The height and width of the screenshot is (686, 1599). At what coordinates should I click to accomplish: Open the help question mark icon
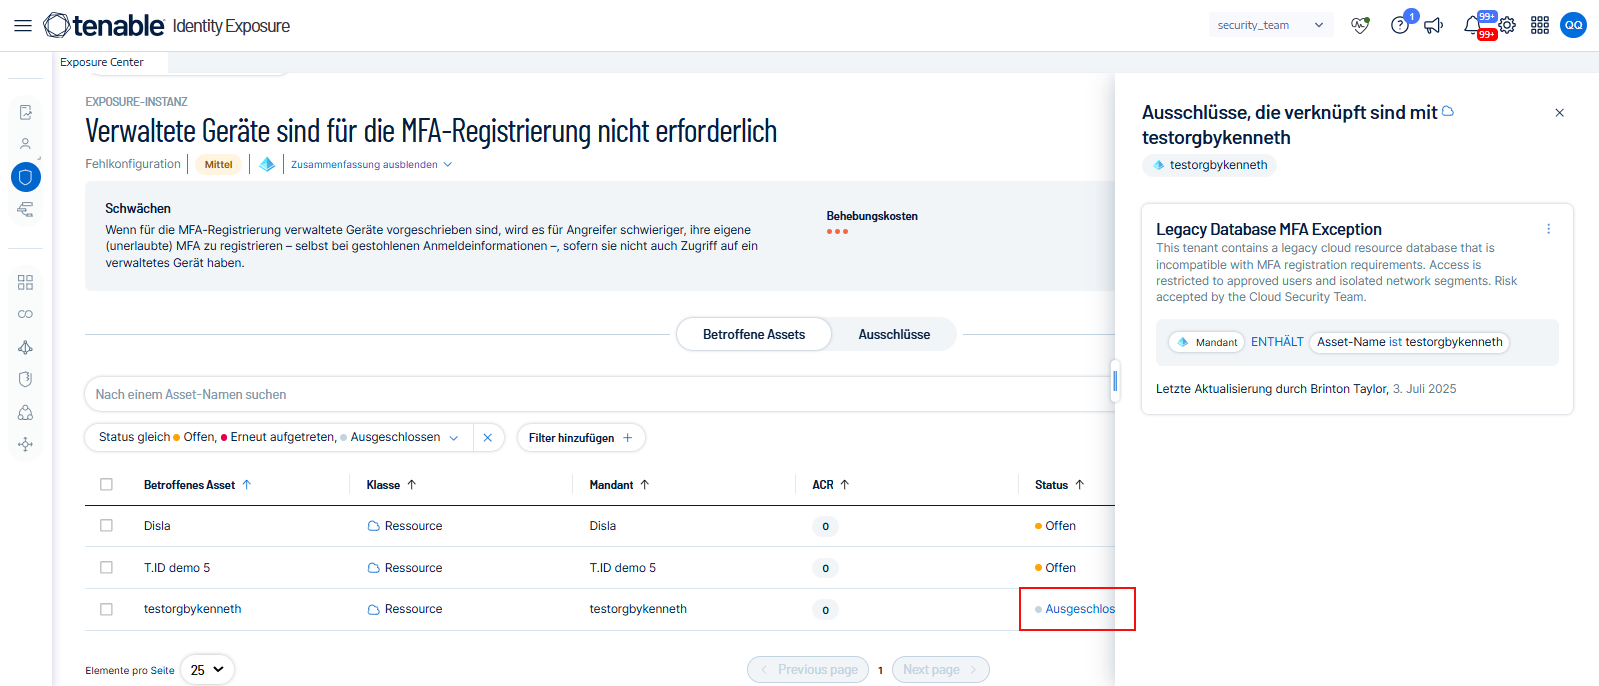pyautogui.click(x=1400, y=26)
